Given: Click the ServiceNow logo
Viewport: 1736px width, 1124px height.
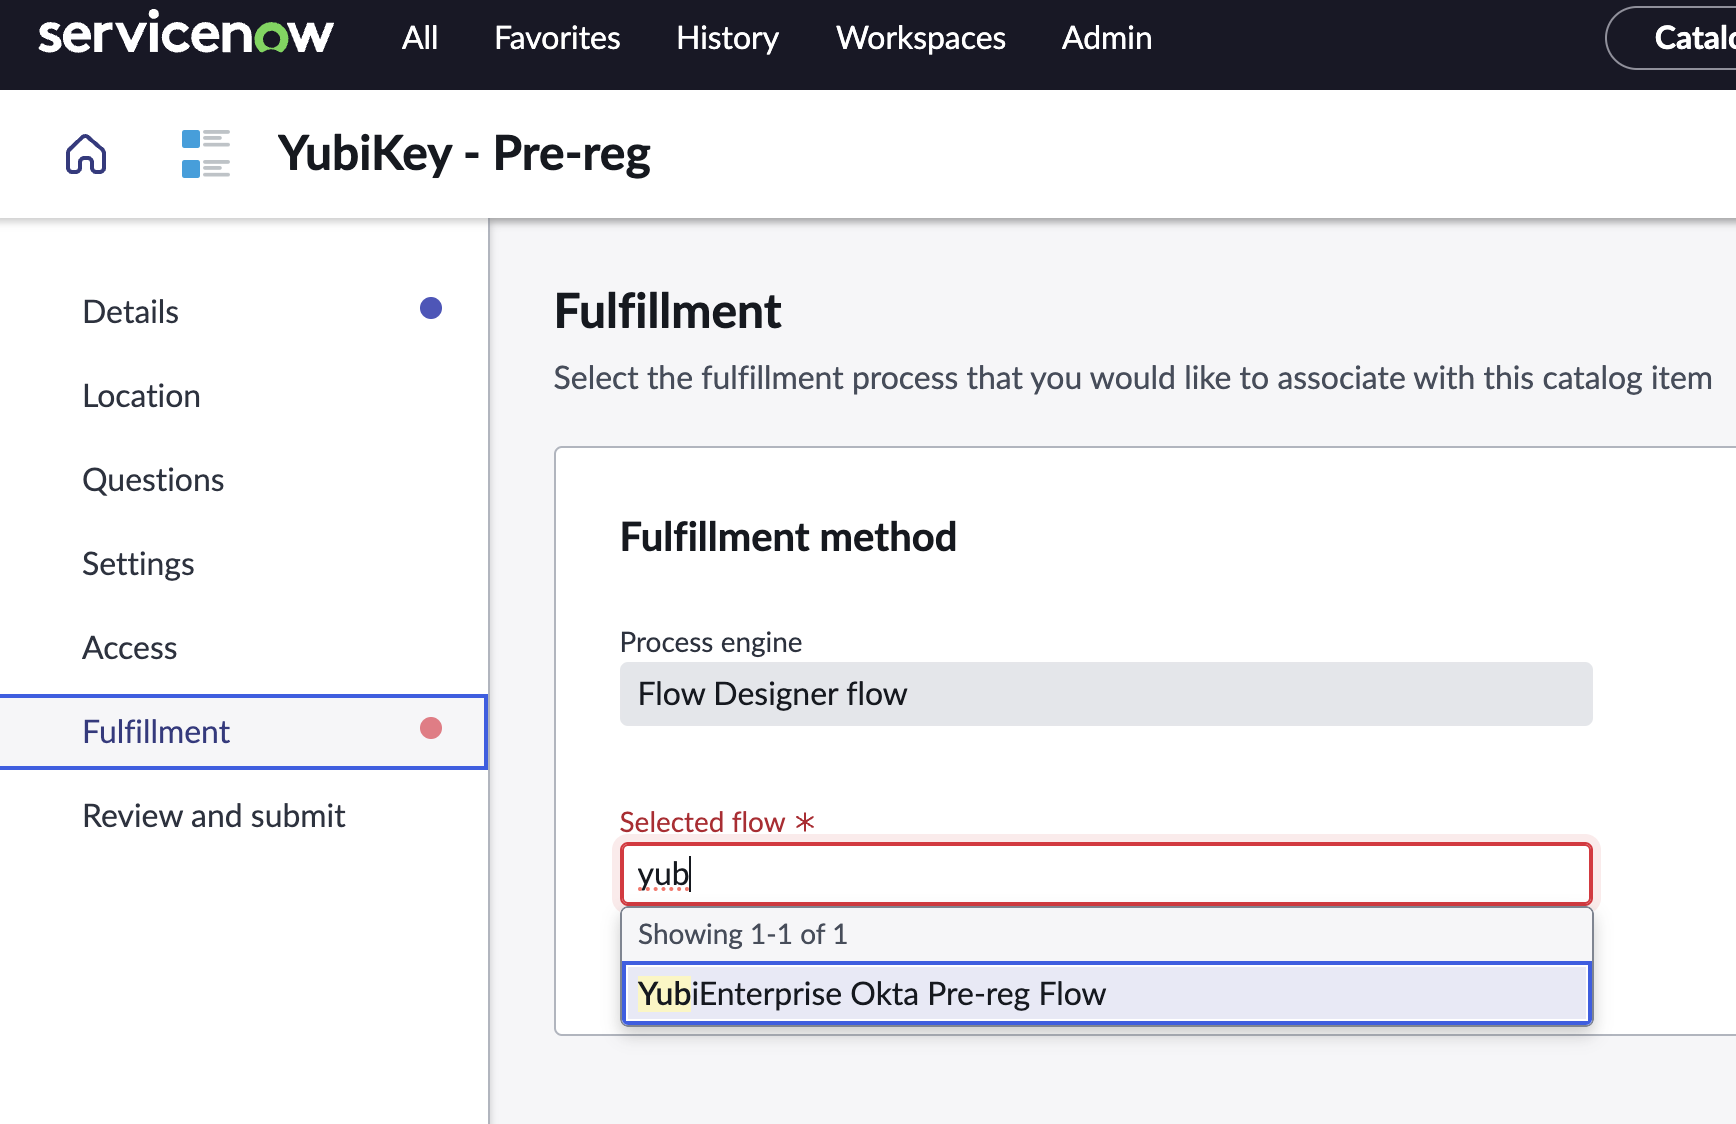Looking at the screenshot, I should click(x=185, y=34).
